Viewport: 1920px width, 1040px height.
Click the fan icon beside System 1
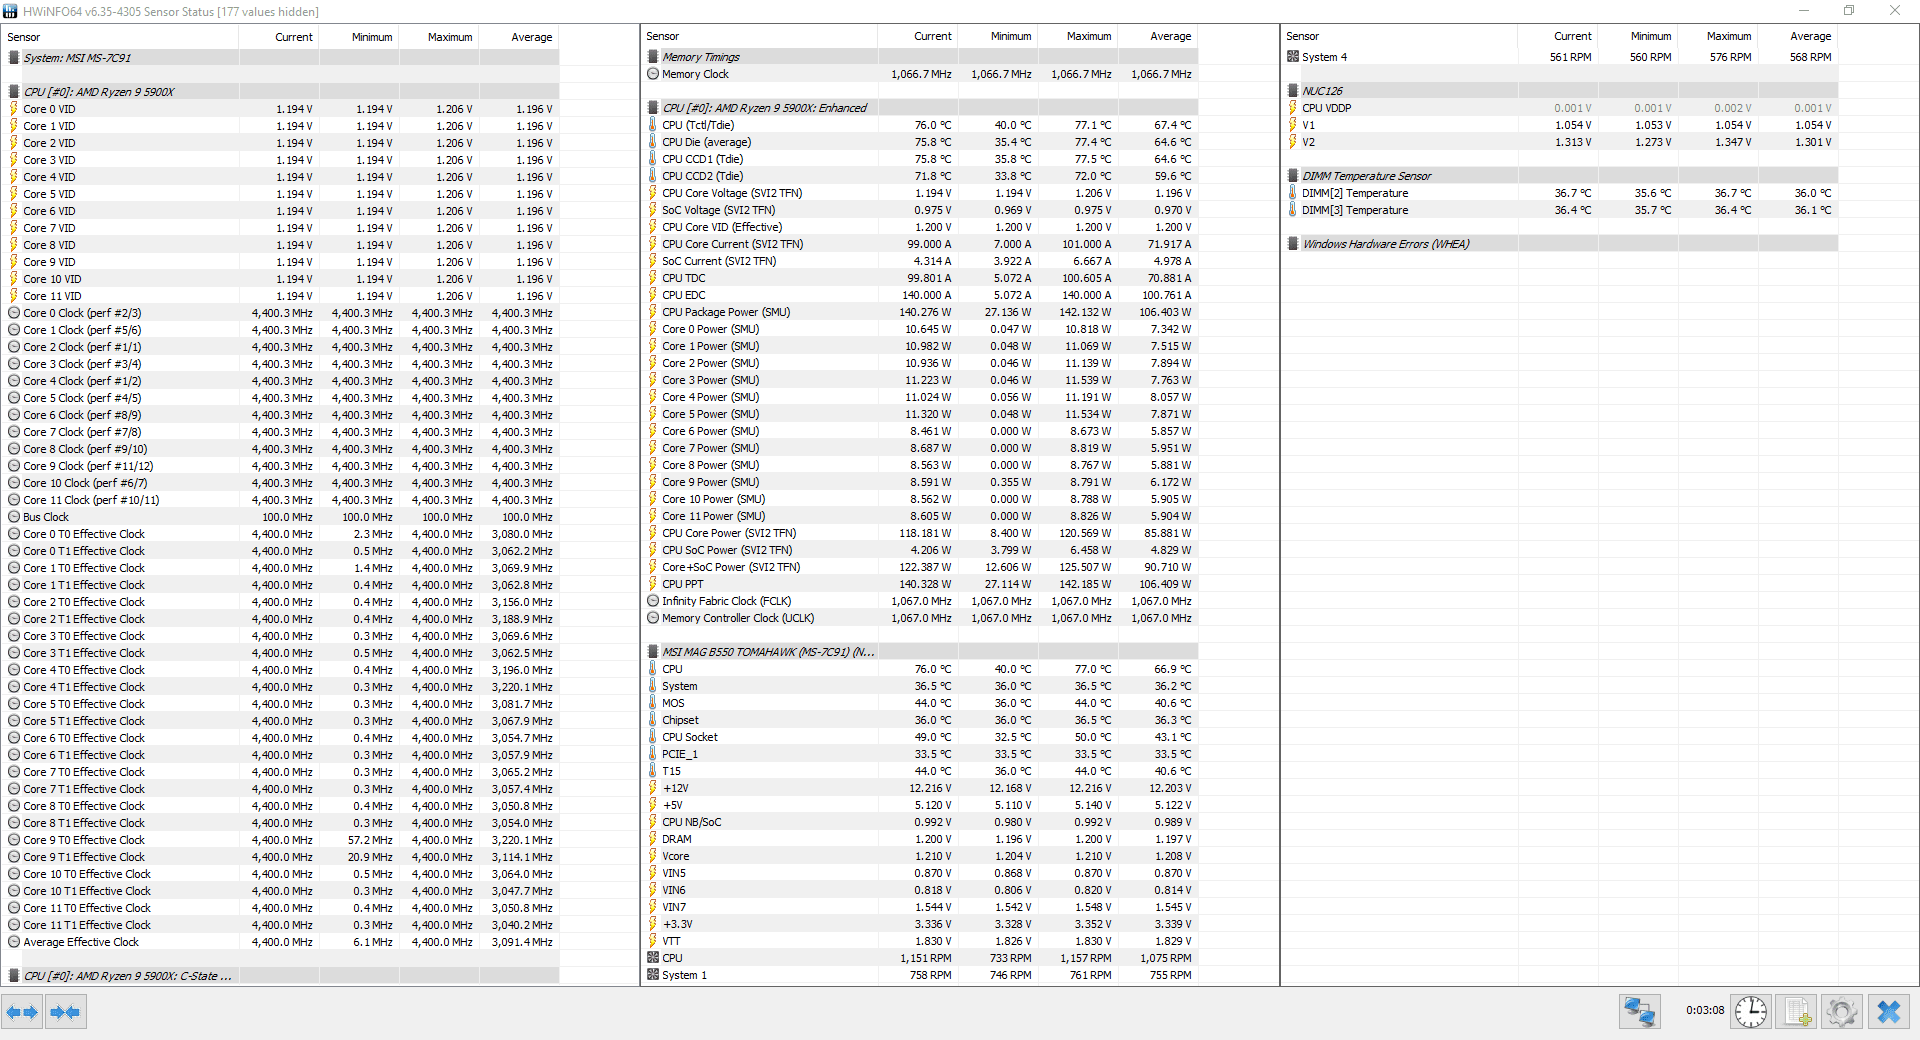pyautogui.click(x=653, y=975)
